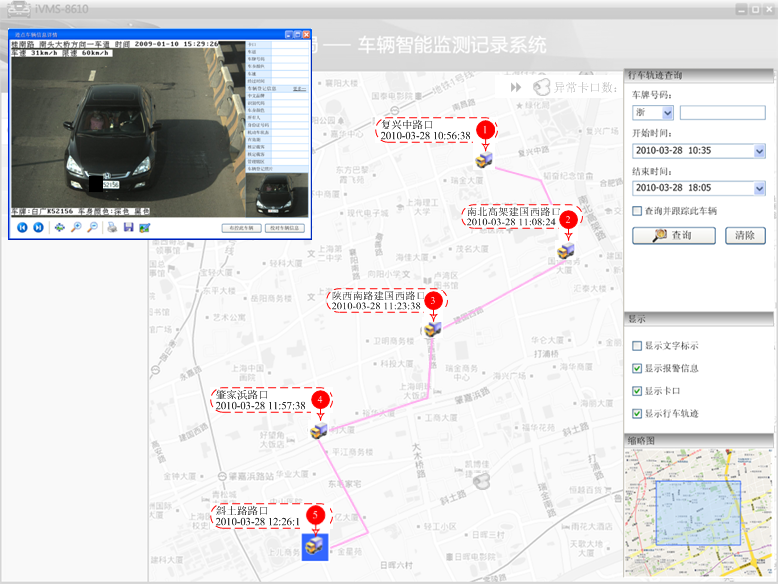The height and width of the screenshot is (584, 778).
Task: Uncheck 显示报警信息 checkbox
Action: coord(638,368)
